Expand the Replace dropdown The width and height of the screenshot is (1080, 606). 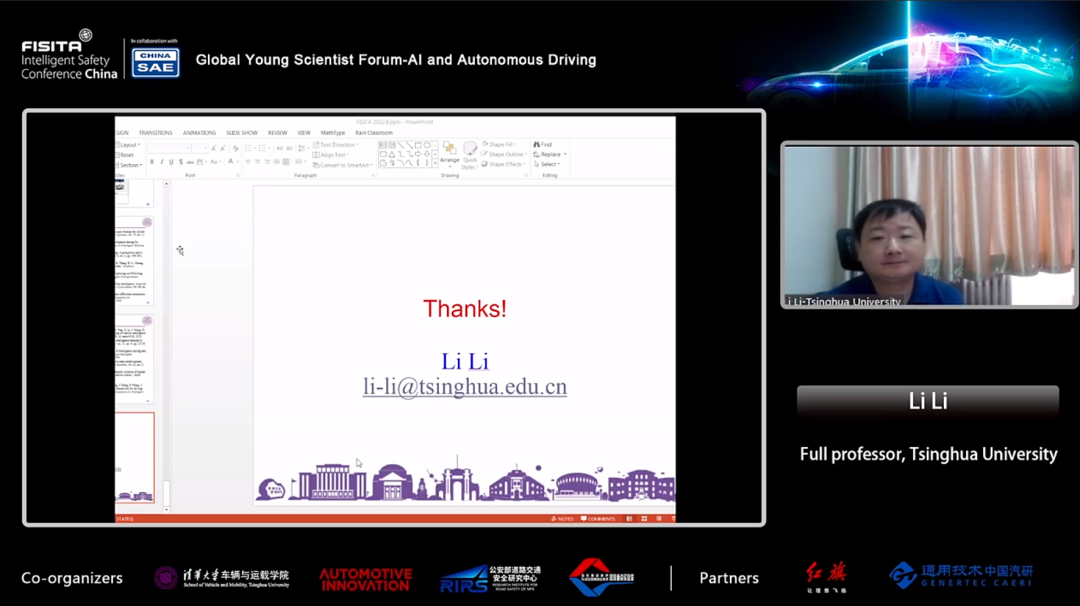pos(565,155)
